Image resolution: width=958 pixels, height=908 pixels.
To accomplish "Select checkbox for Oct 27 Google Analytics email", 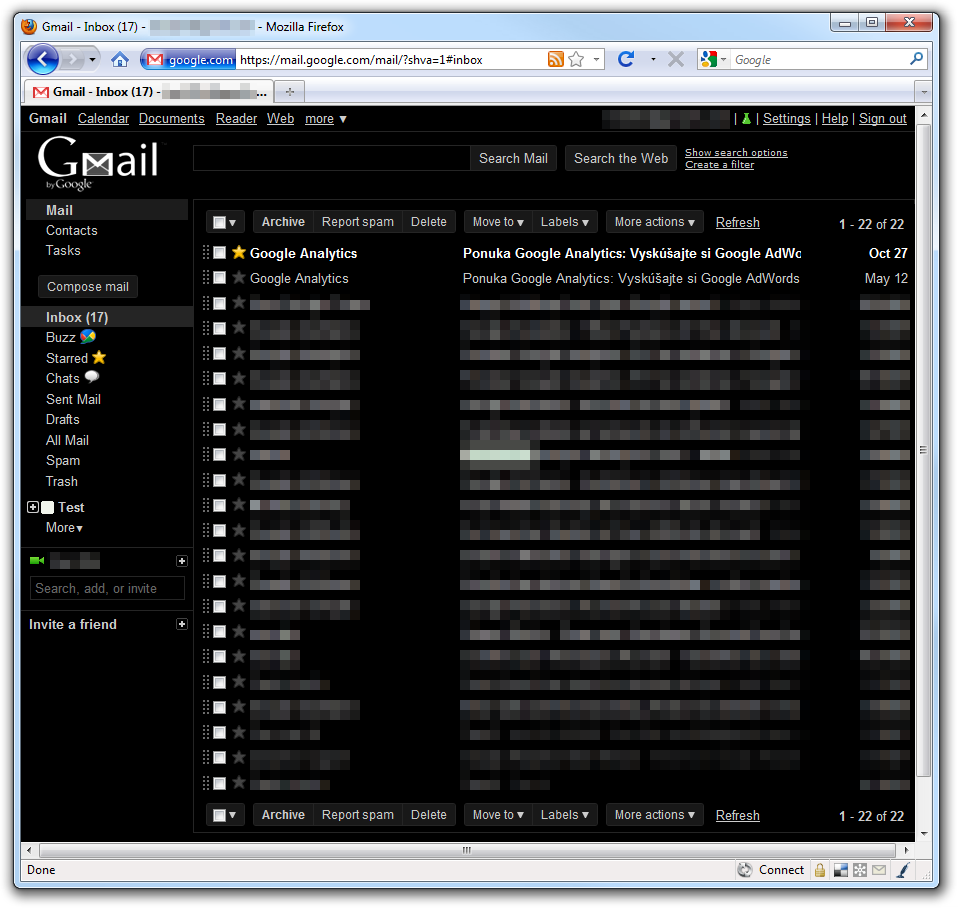I will coord(219,253).
